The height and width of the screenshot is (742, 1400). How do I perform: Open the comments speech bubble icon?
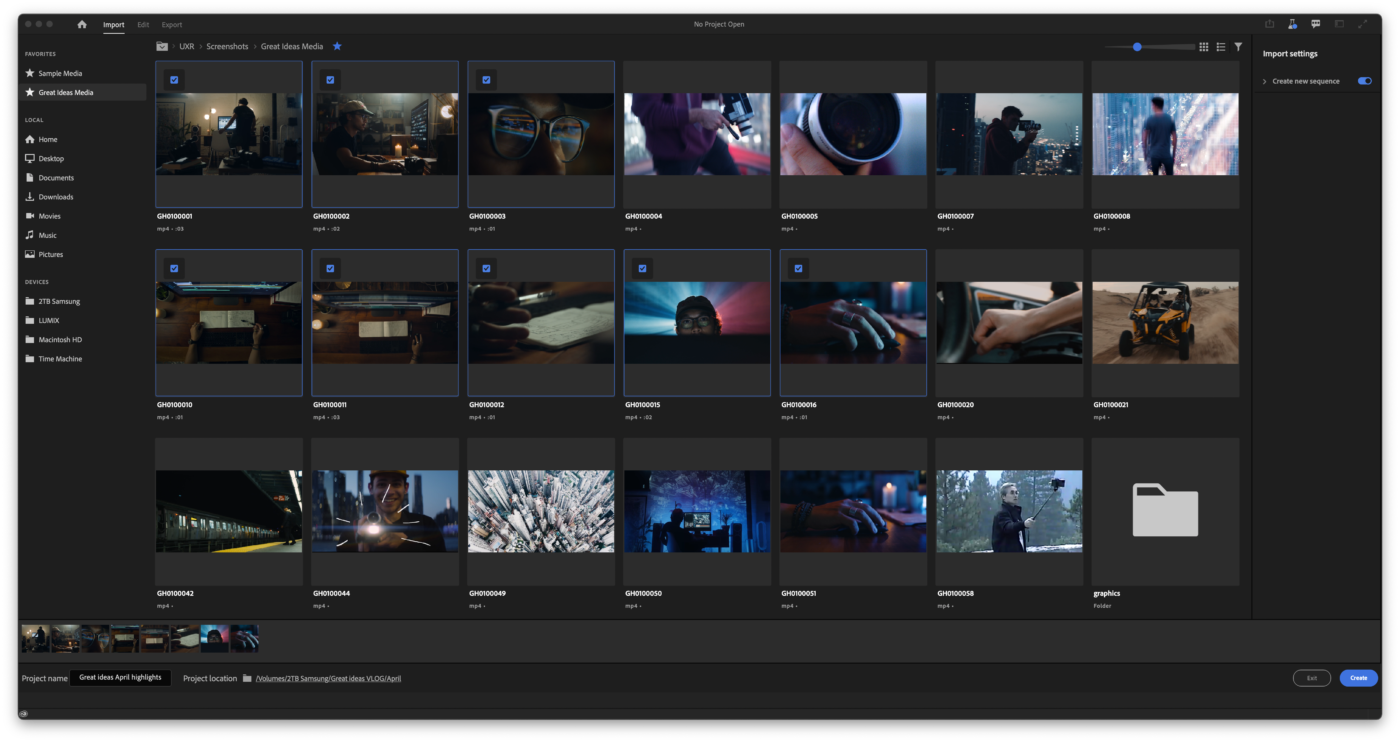point(1315,24)
